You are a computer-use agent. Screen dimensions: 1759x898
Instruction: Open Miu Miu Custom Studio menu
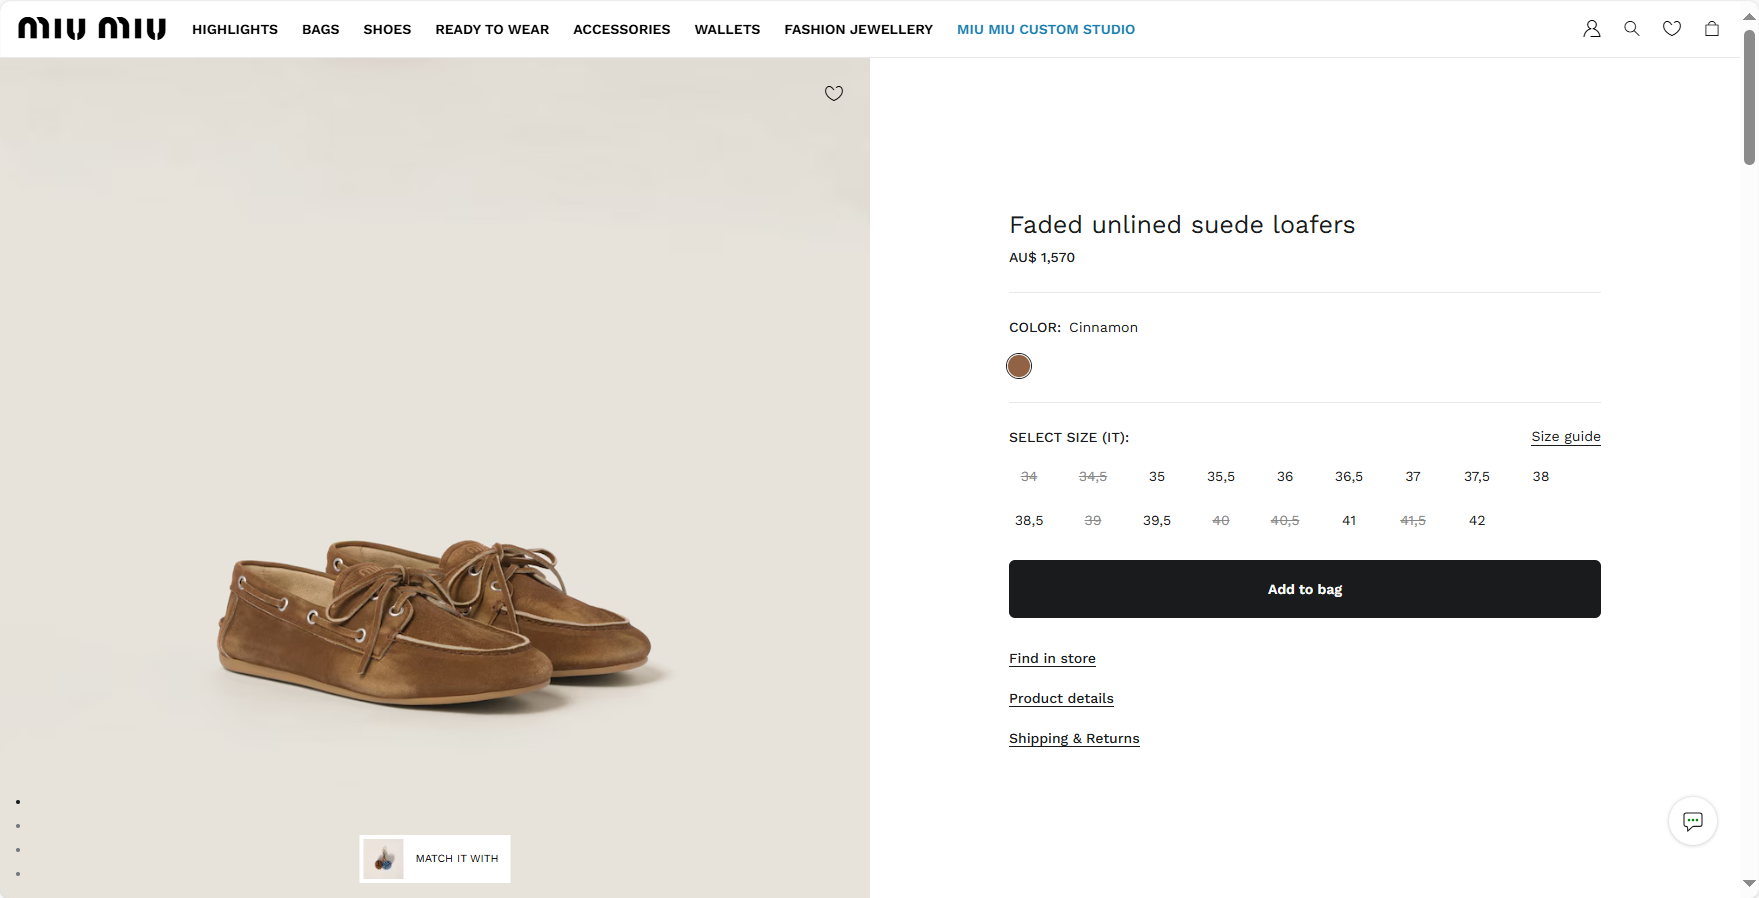(x=1045, y=29)
